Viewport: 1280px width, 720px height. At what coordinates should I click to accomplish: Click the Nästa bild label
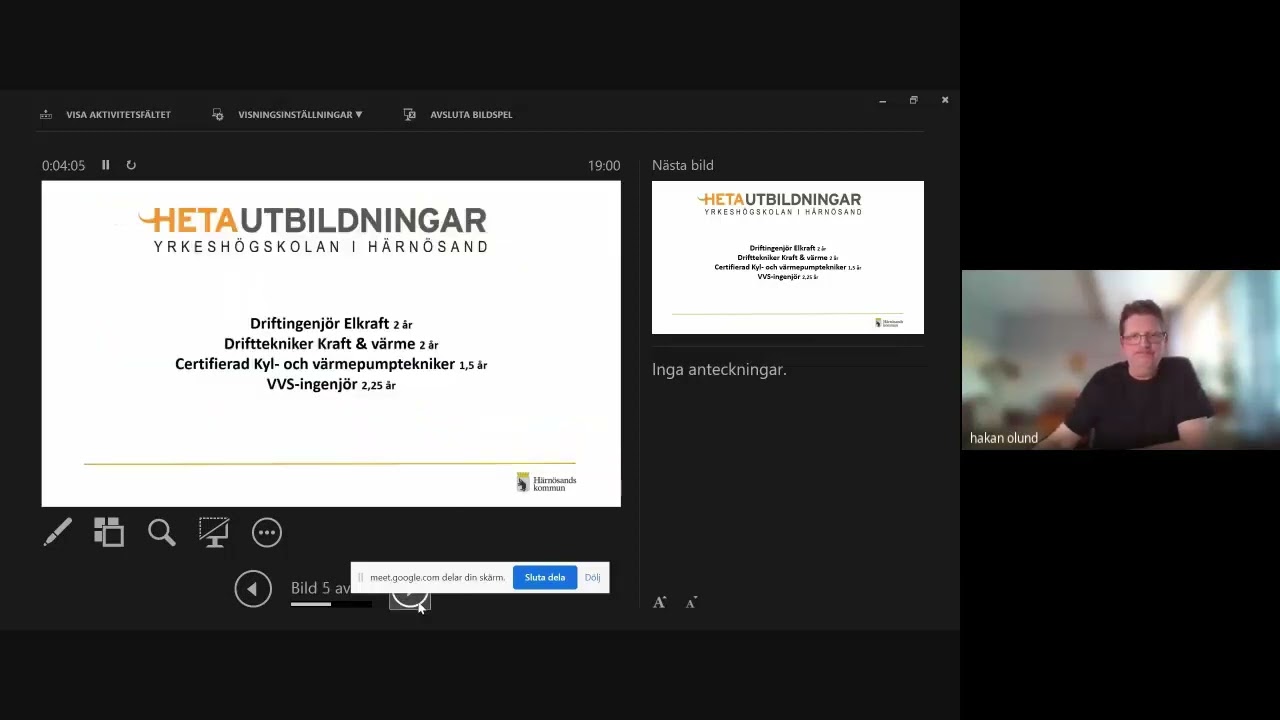[683, 165]
